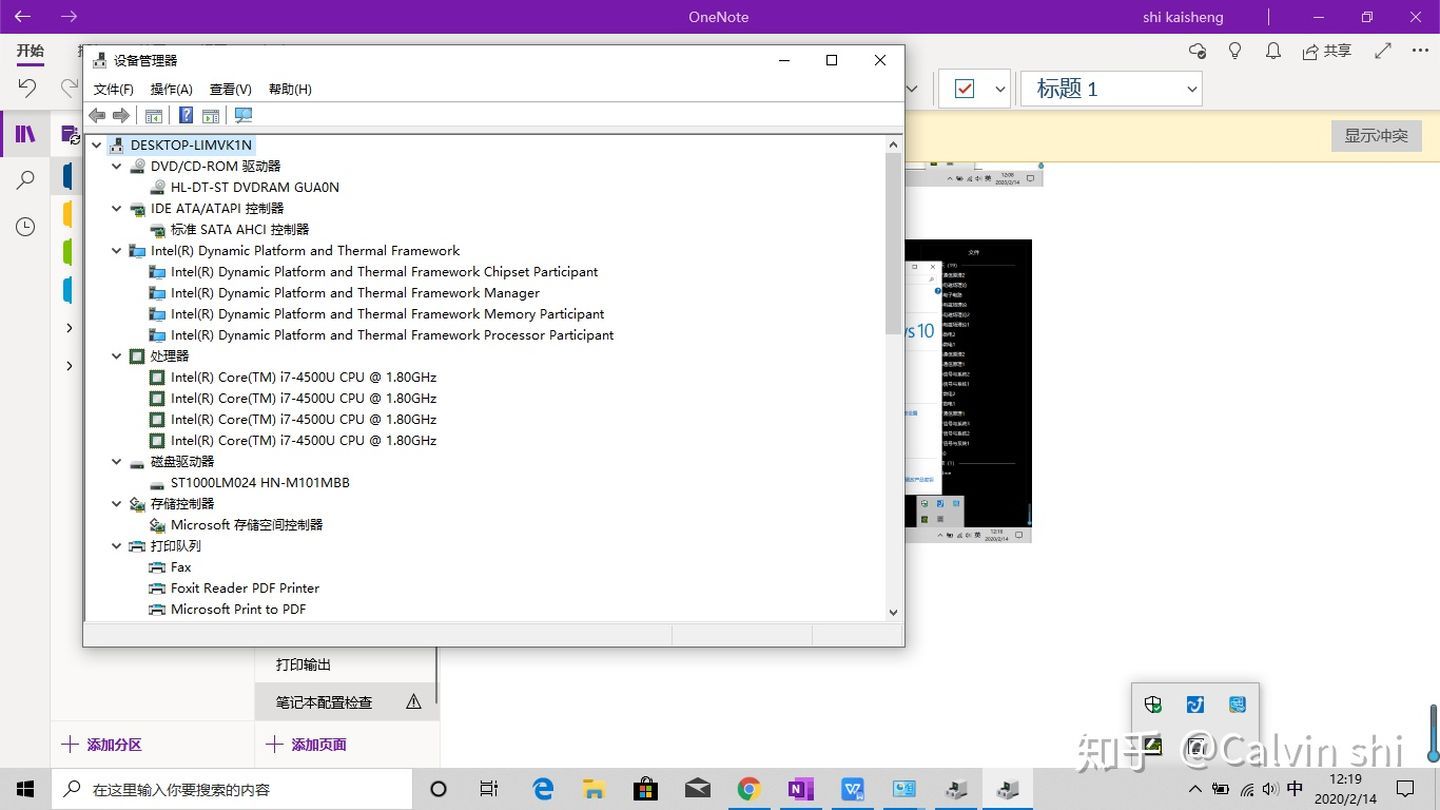Open the Wi-Fi network tray icon

click(x=1247, y=789)
